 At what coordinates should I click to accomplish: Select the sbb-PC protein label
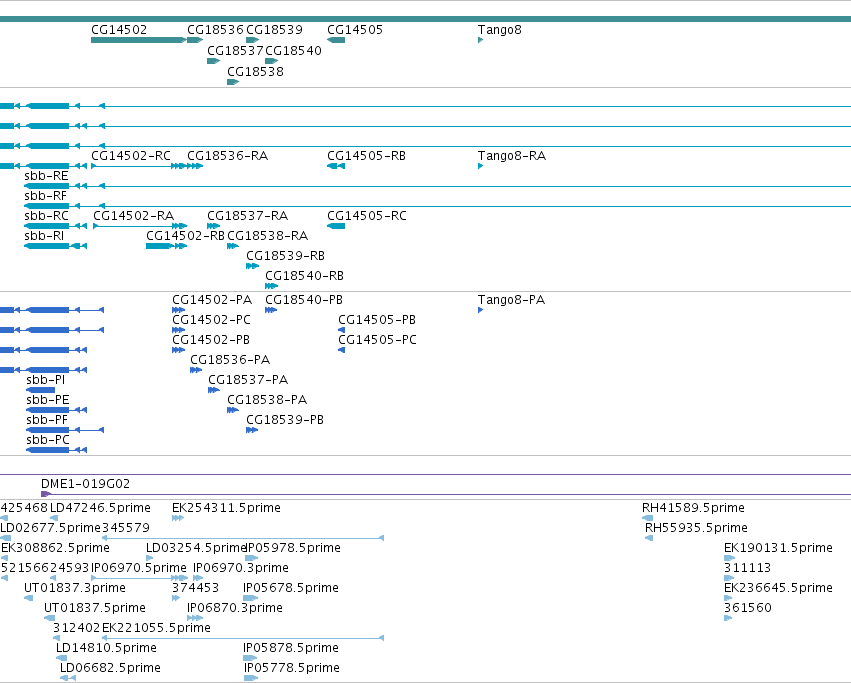48,440
